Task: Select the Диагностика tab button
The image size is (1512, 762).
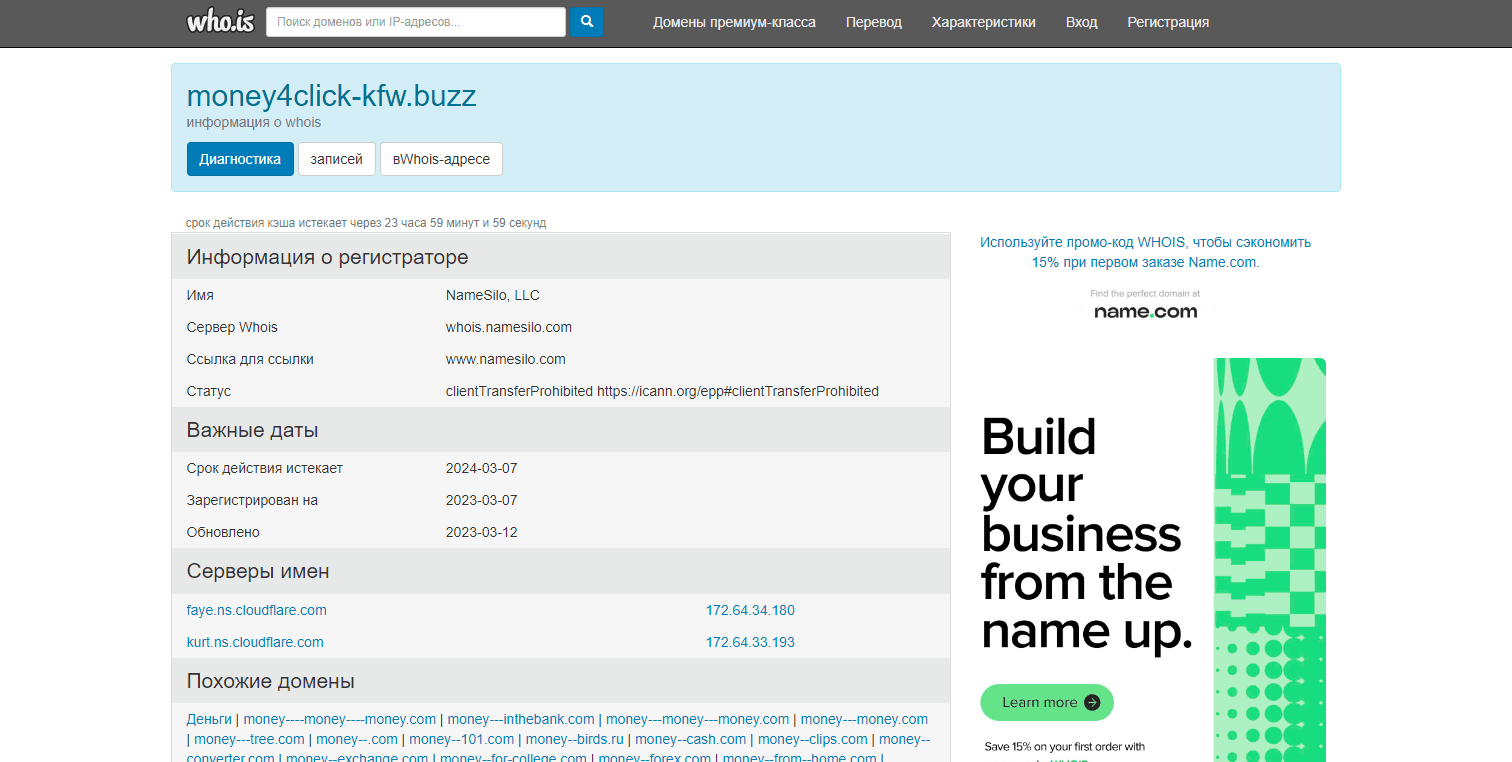Action: 240,159
